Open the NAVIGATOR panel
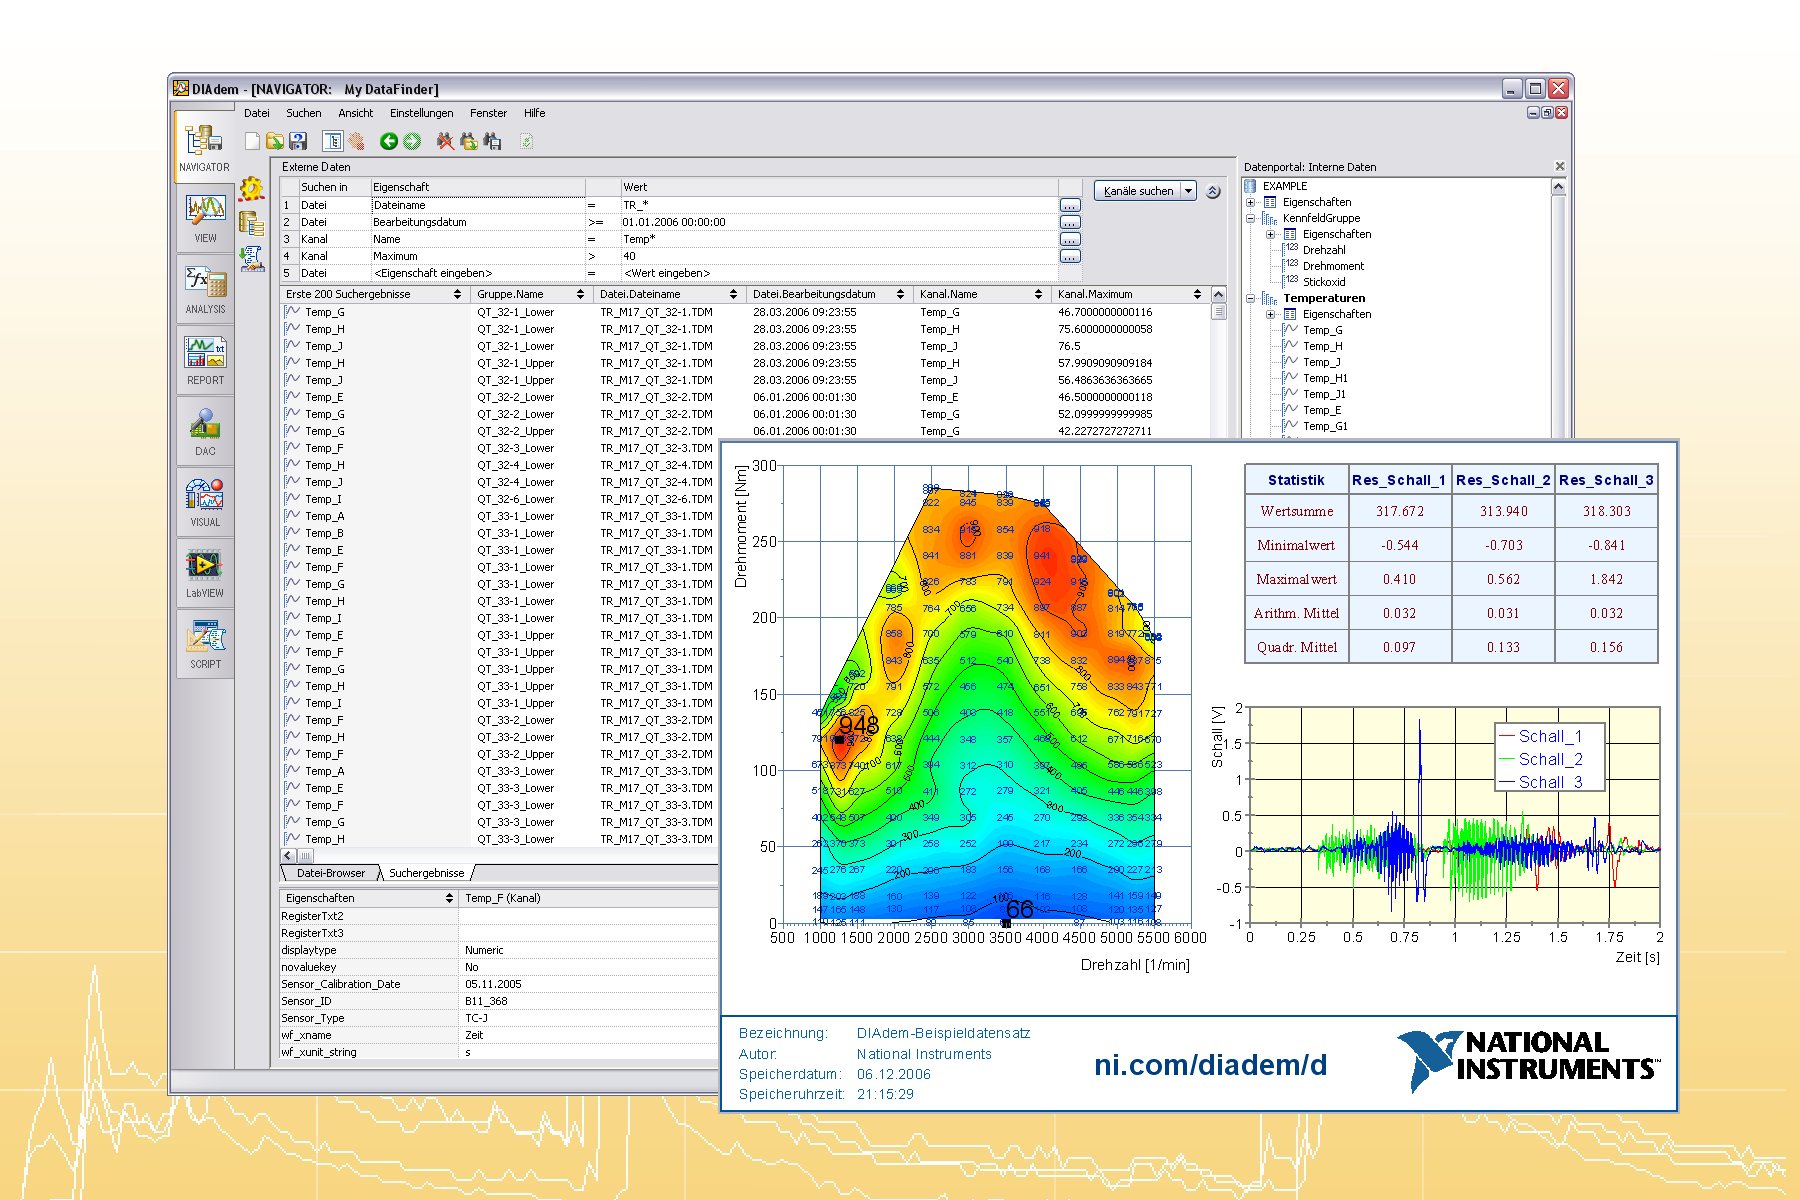The height and width of the screenshot is (1200, 1800). tap(204, 146)
